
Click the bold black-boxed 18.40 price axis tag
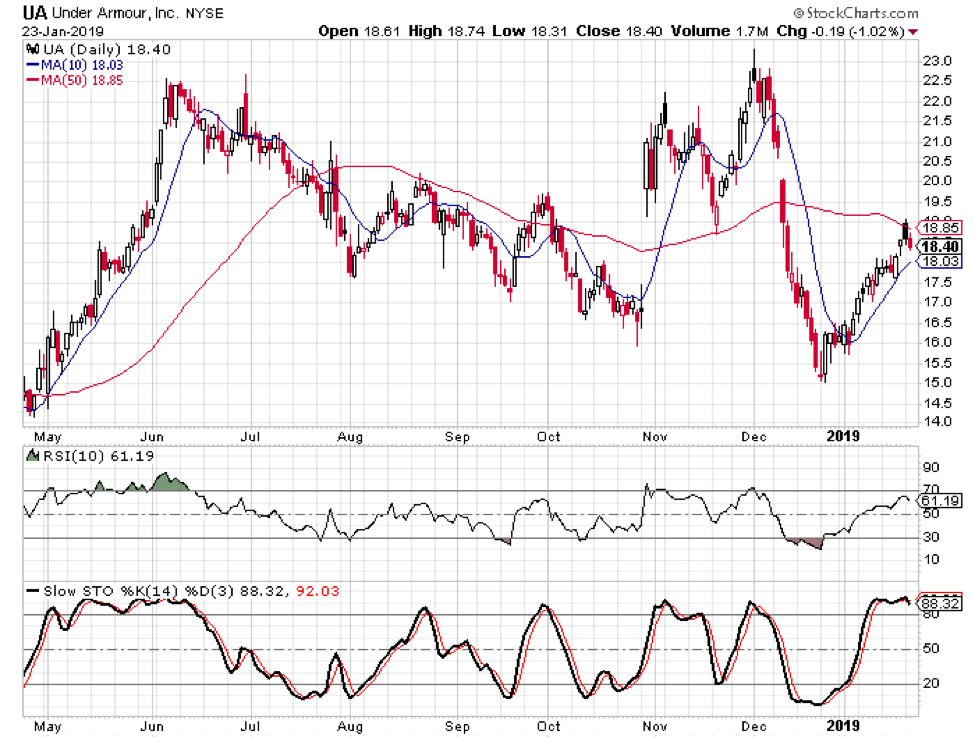point(940,246)
